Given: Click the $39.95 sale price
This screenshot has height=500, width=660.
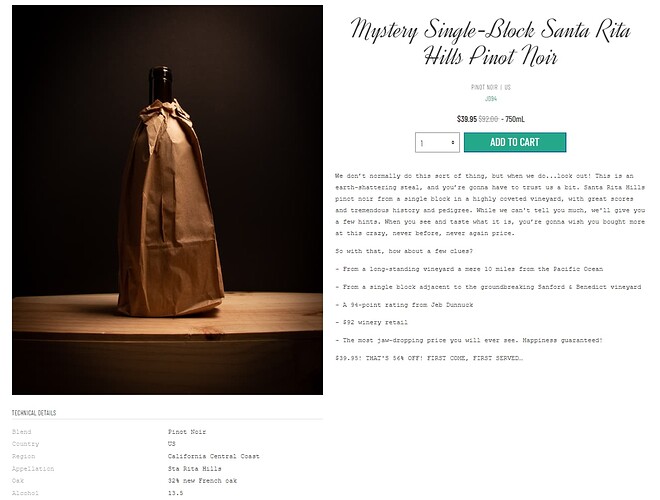Looking at the screenshot, I should [467, 119].
